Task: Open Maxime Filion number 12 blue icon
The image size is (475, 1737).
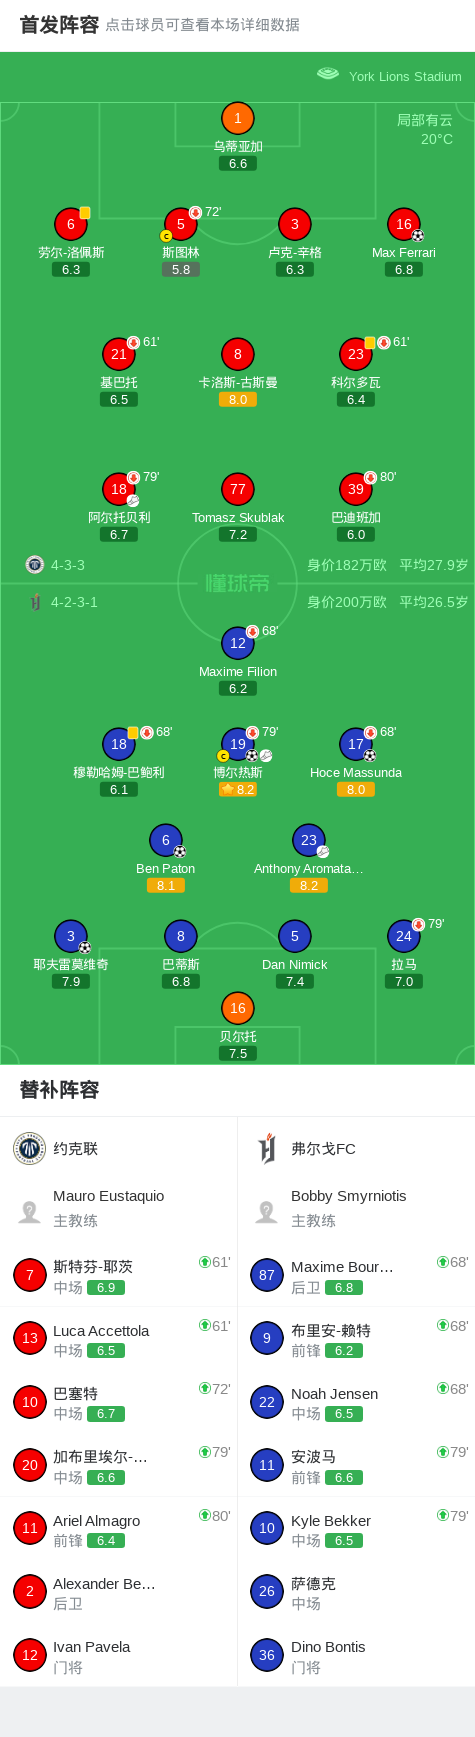Action: tap(237, 643)
